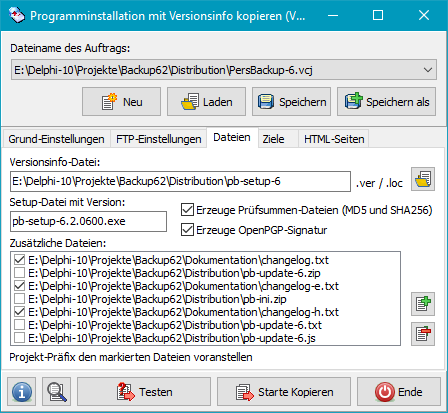Uncheck the changelog-e.txt file entry
Screen dimensions: 448x413
coord(20,286)
